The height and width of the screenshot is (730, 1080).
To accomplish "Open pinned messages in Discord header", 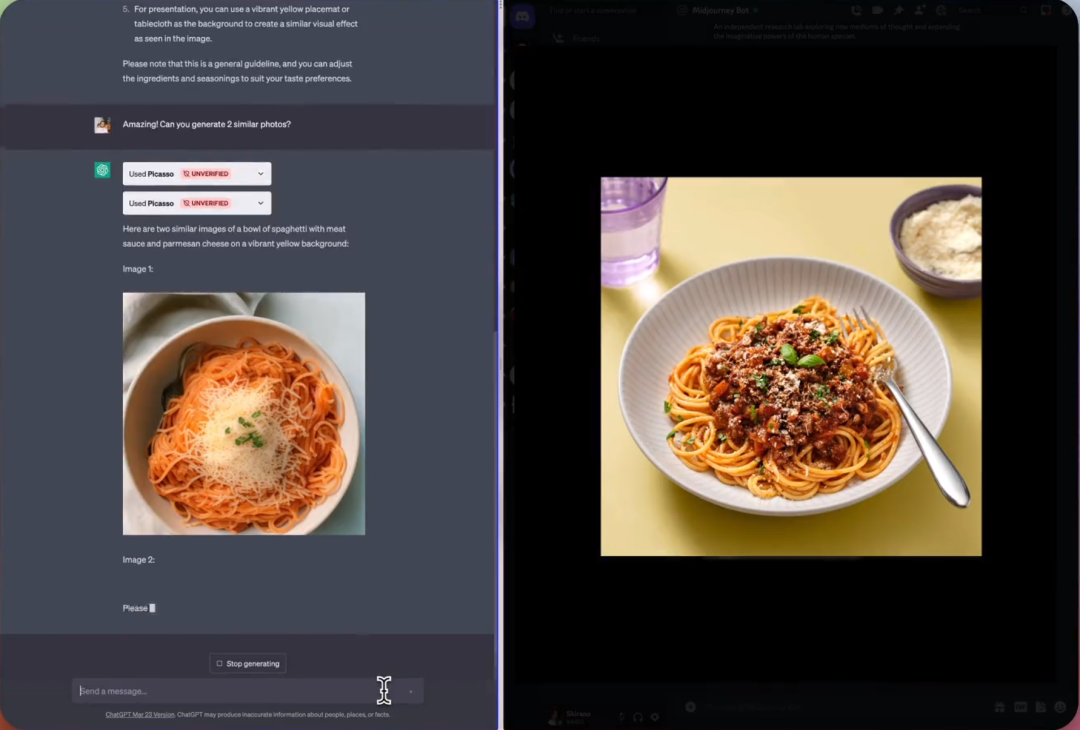I will pos(899,10).
